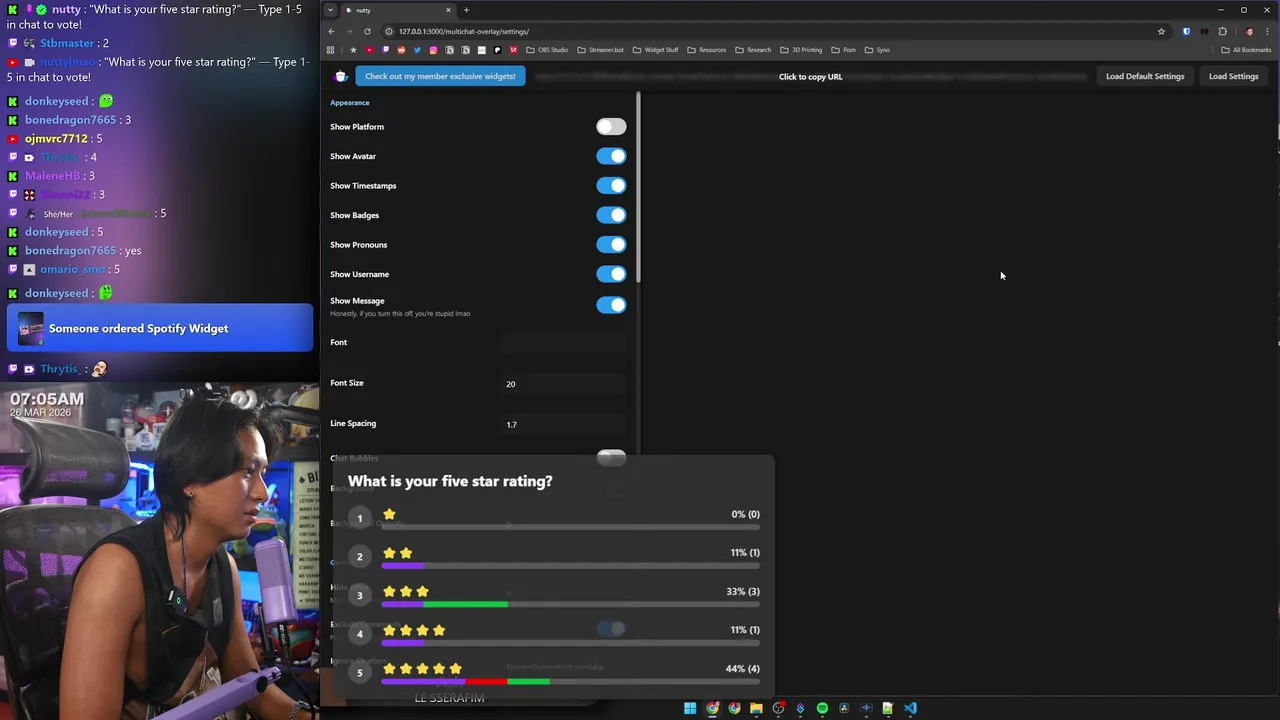The image size is (1280, 720).
Task: Click the Line Spacing input field
Action: pos(565,424)
